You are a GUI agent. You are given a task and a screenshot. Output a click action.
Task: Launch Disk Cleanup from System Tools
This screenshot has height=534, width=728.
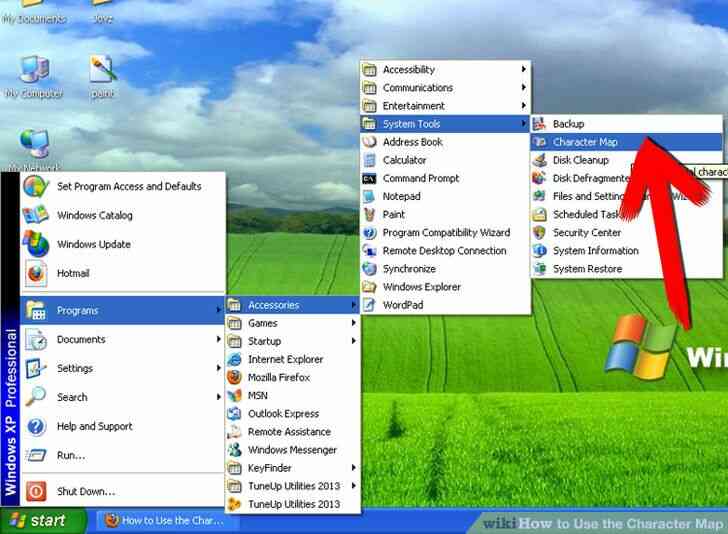click(626, 160)
